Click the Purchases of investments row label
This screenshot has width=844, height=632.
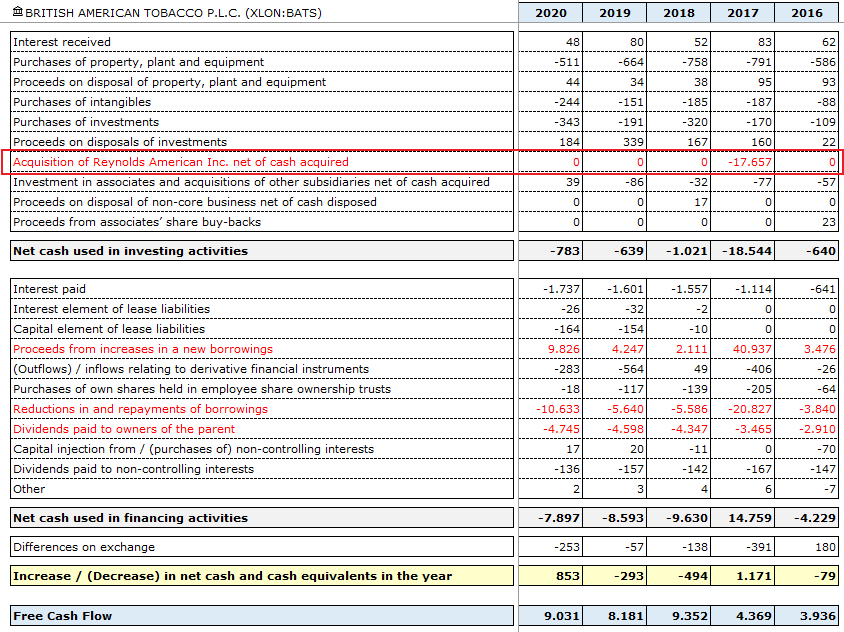[x=86, y=122]
